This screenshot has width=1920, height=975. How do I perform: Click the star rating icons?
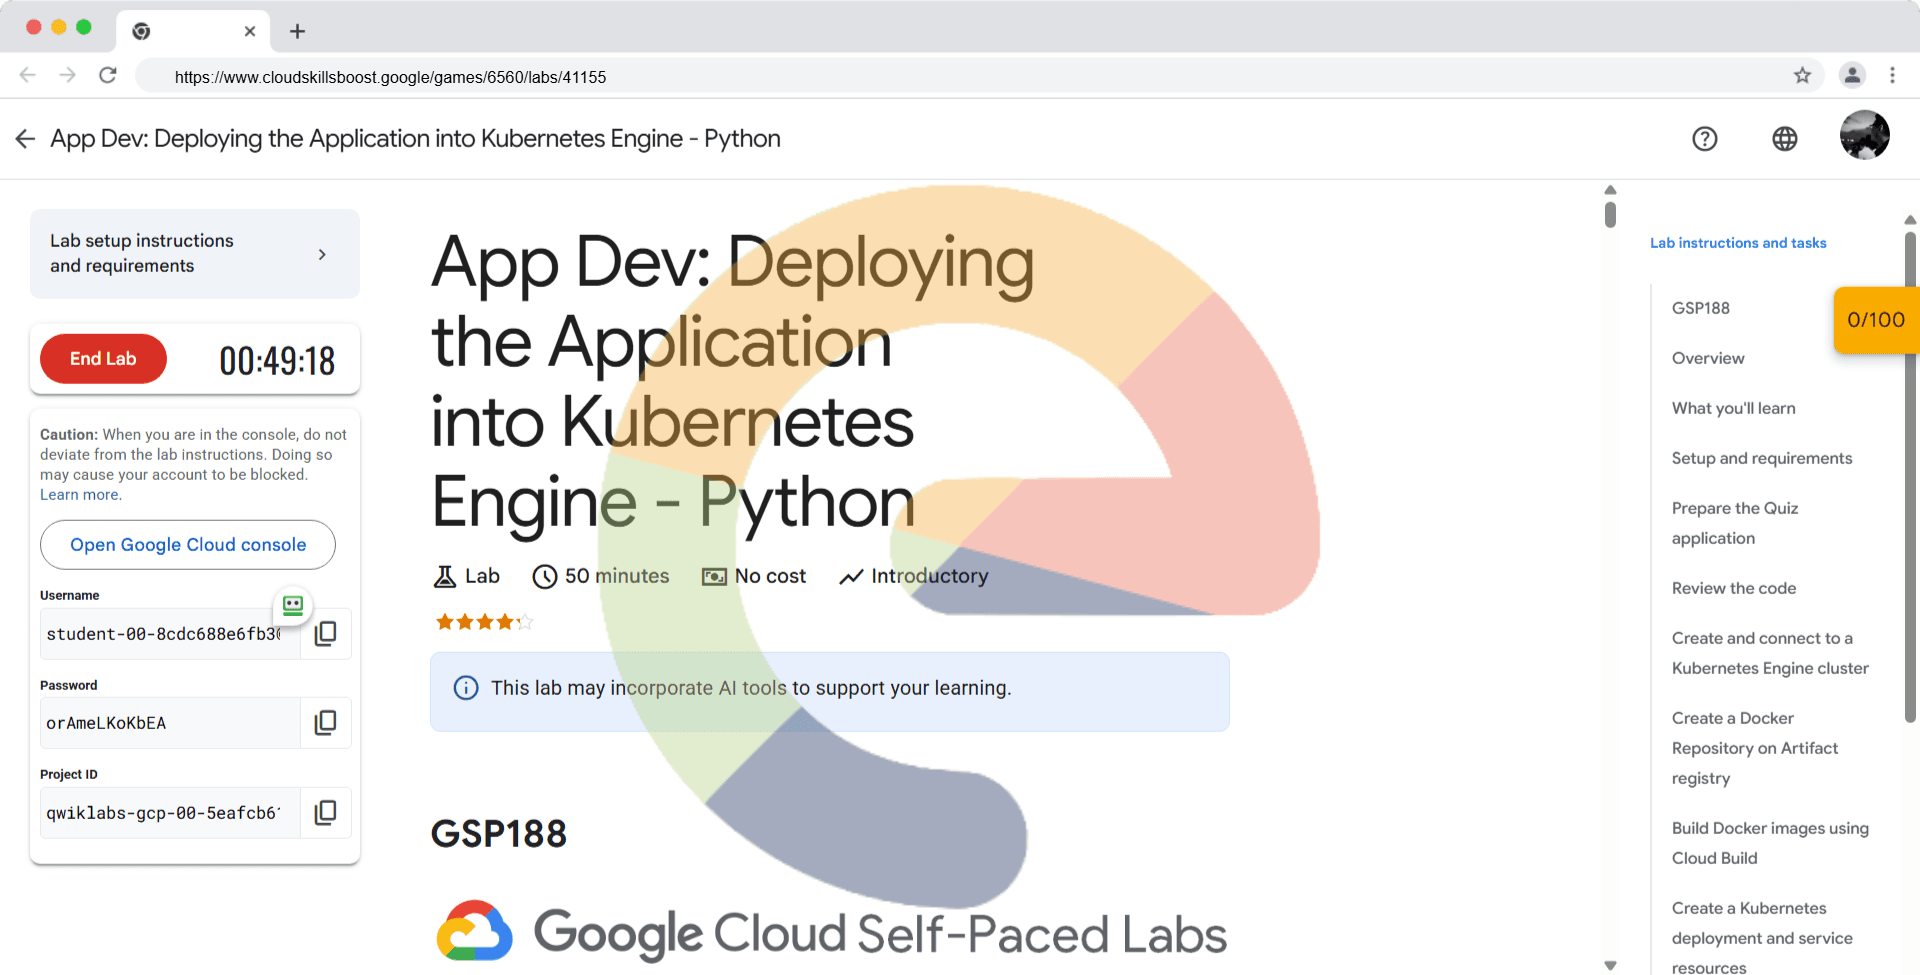pos(484,622)
